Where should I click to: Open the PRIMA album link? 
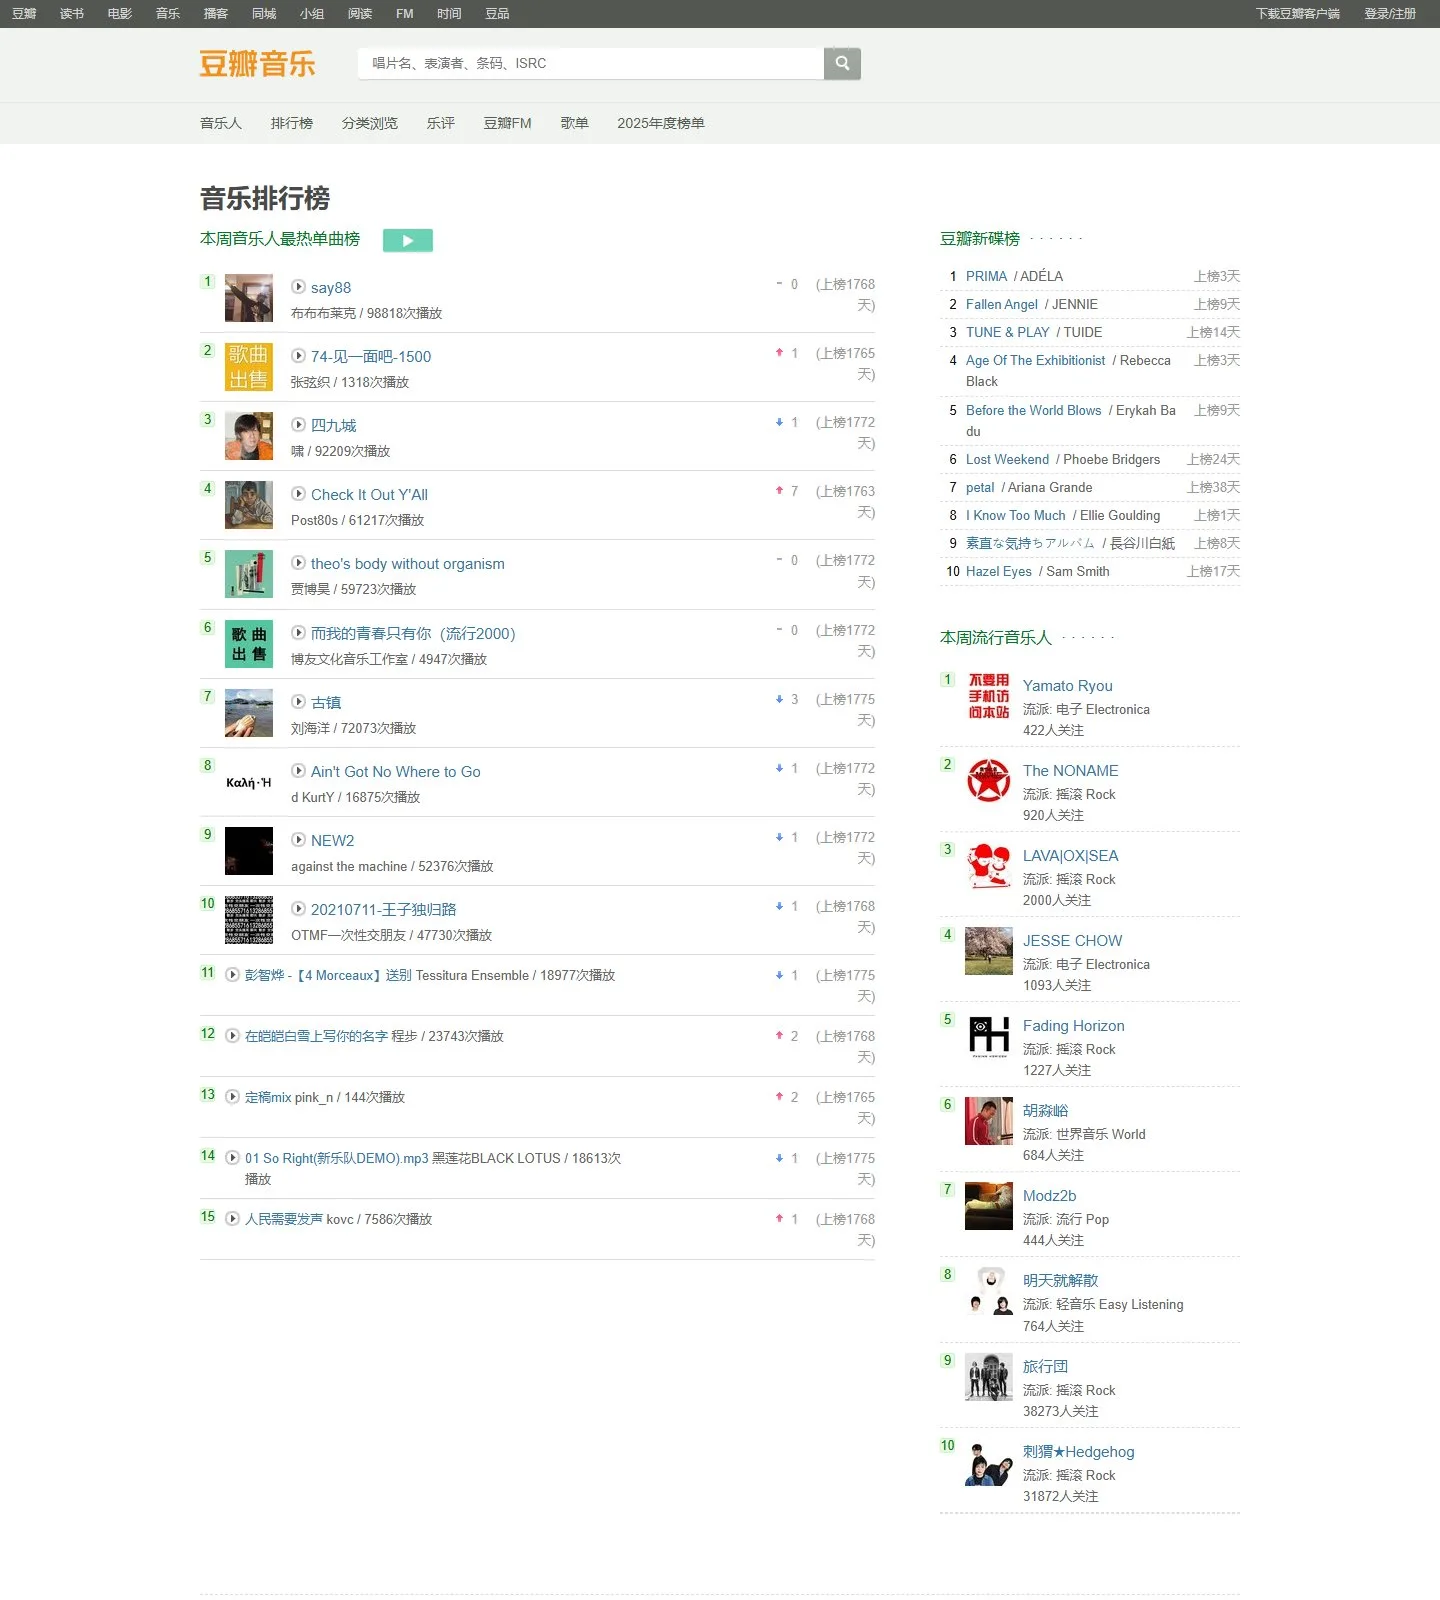(986, 276)
